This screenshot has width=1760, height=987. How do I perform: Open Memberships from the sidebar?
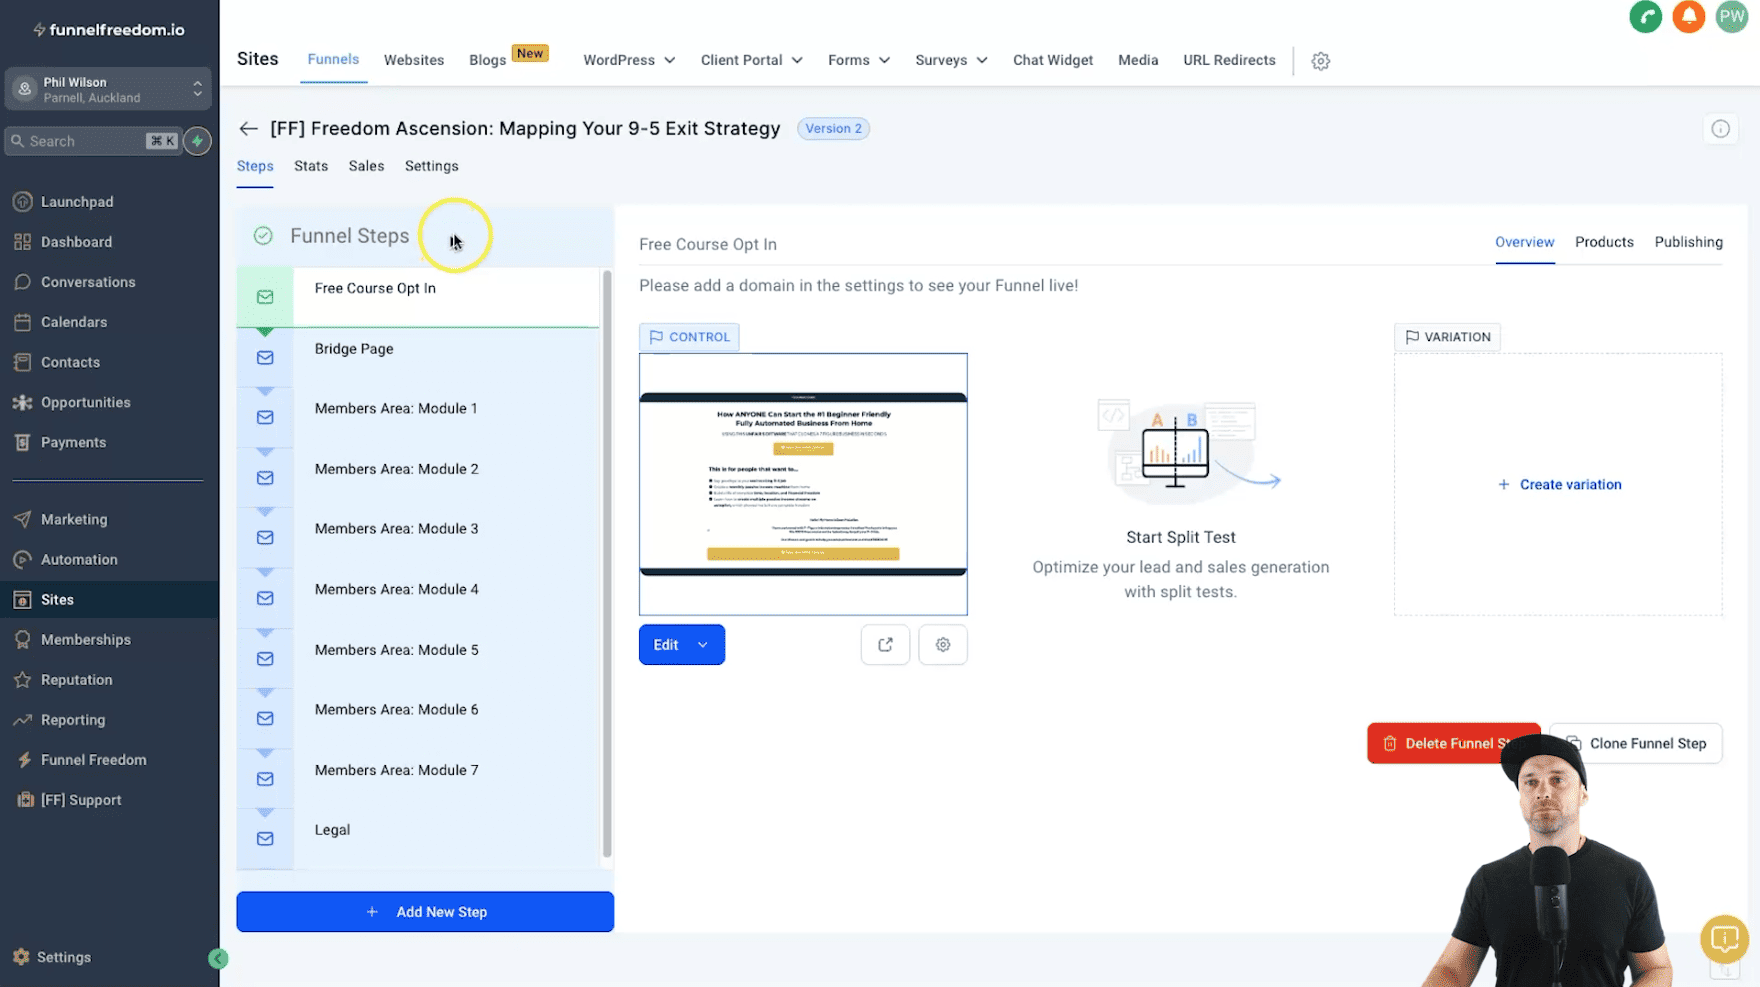(x=86, y=639)
